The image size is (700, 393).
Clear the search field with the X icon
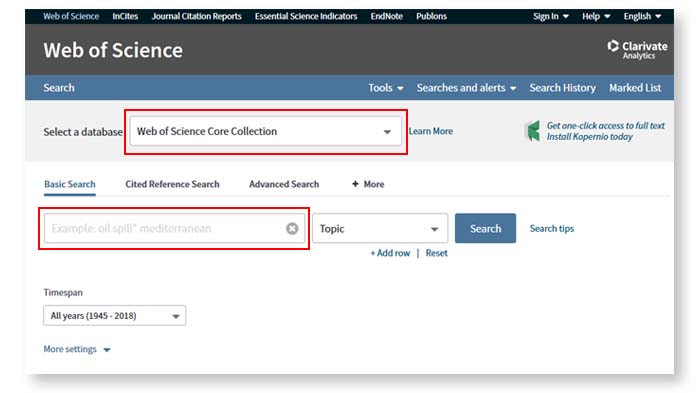pos(292,229)
